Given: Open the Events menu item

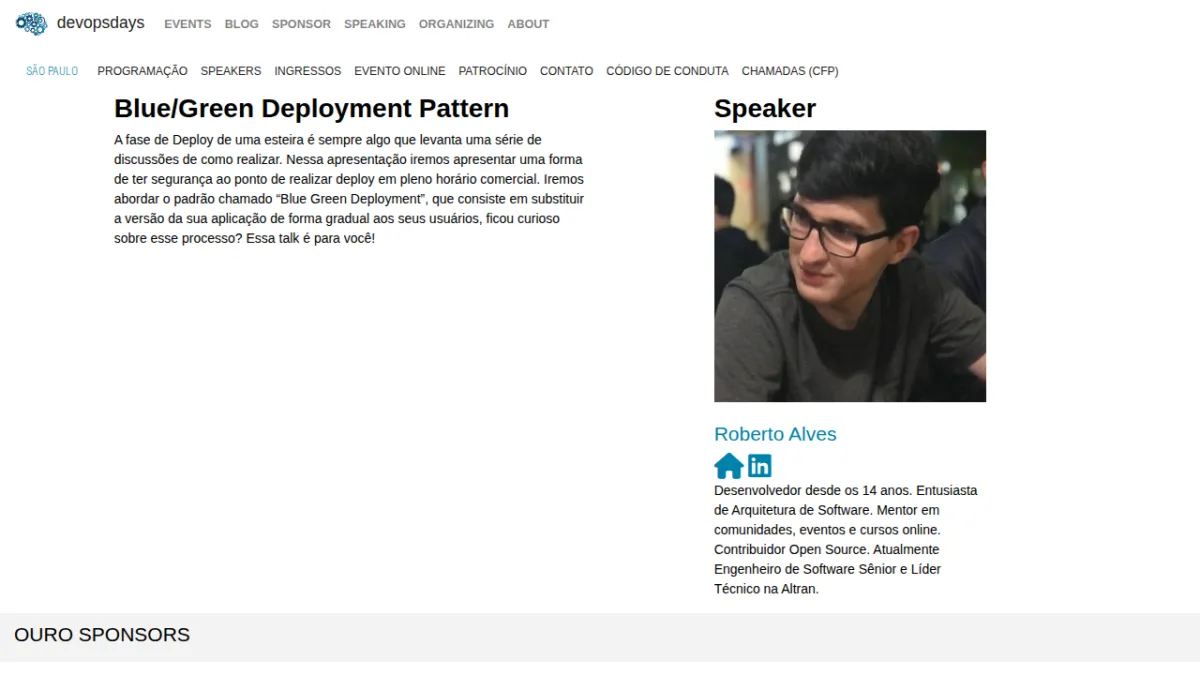Looking at the screenshot, I should click(x=188, y=24).
